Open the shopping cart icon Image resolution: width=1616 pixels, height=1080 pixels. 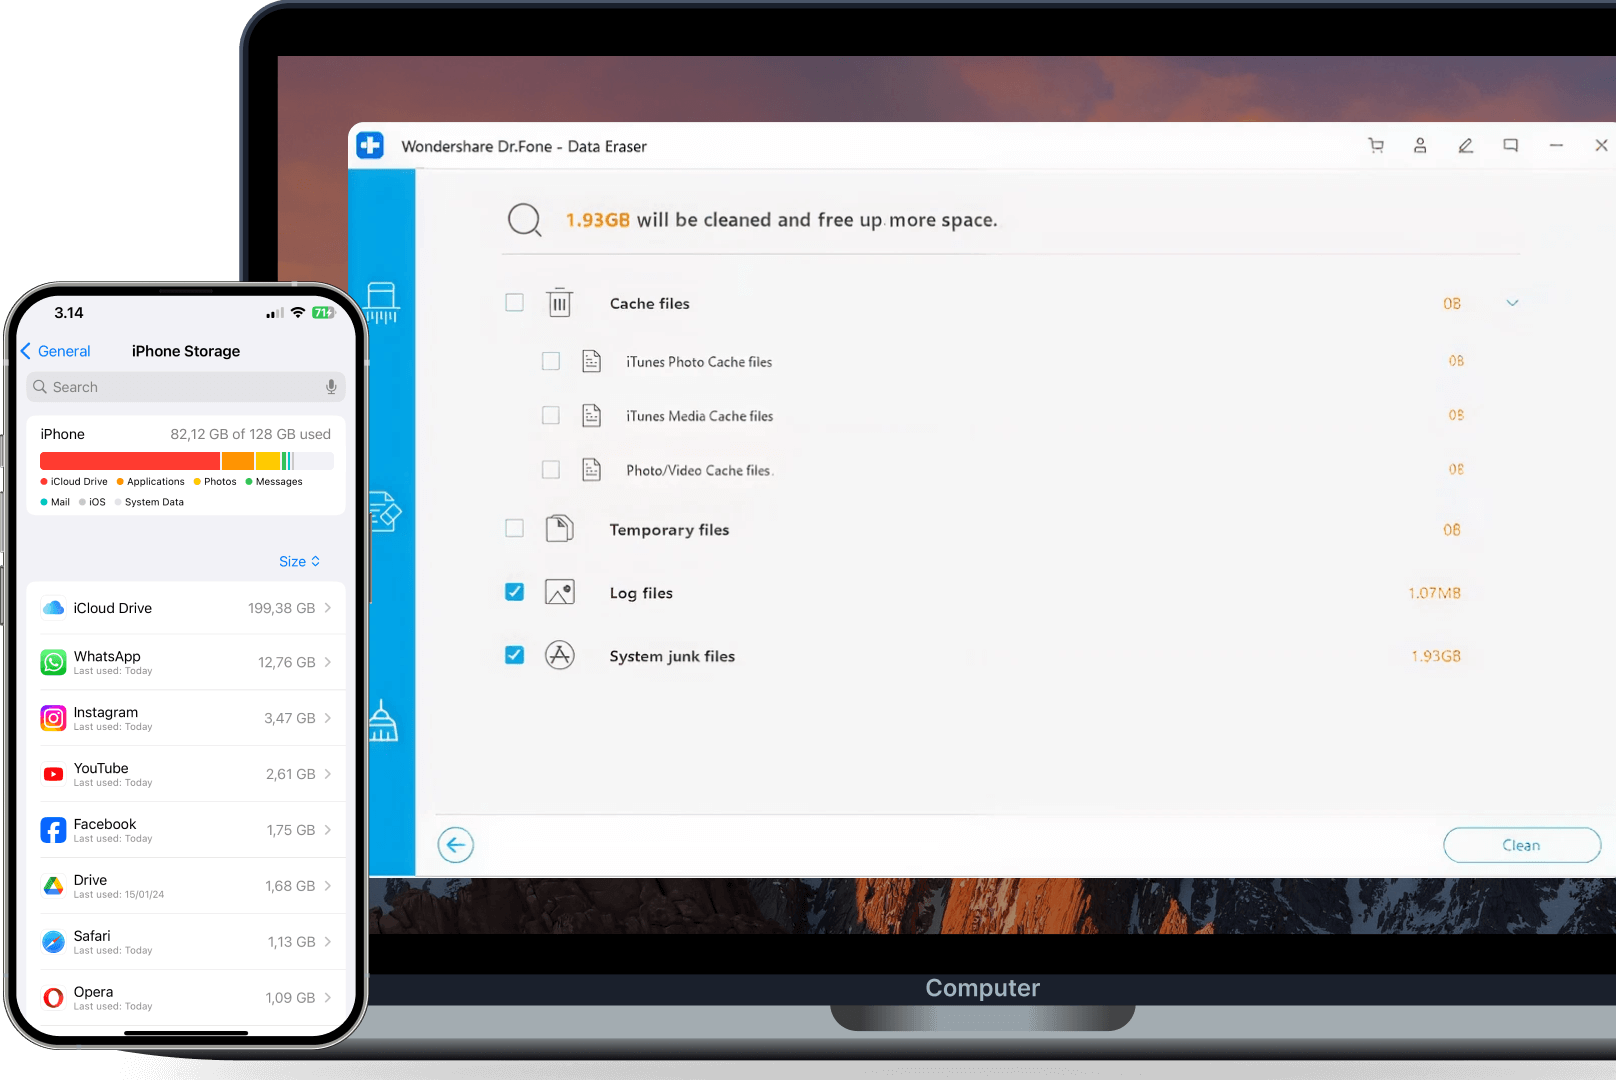[x=1376, y=146]
